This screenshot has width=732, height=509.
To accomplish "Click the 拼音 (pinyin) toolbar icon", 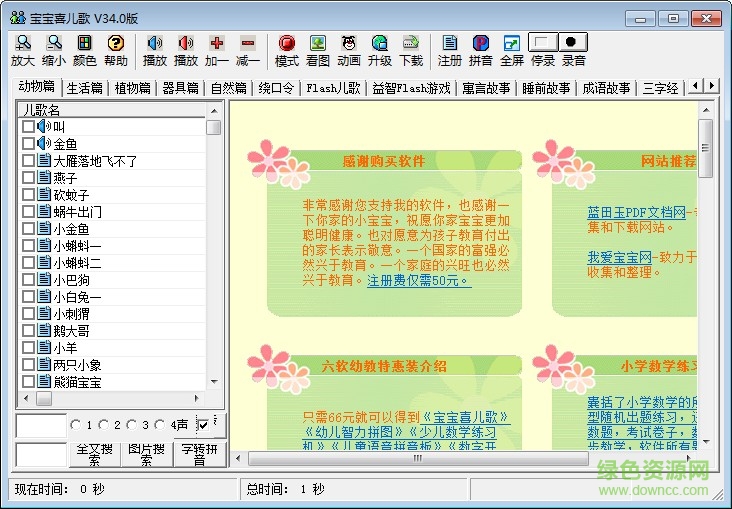I will point(481,44).
